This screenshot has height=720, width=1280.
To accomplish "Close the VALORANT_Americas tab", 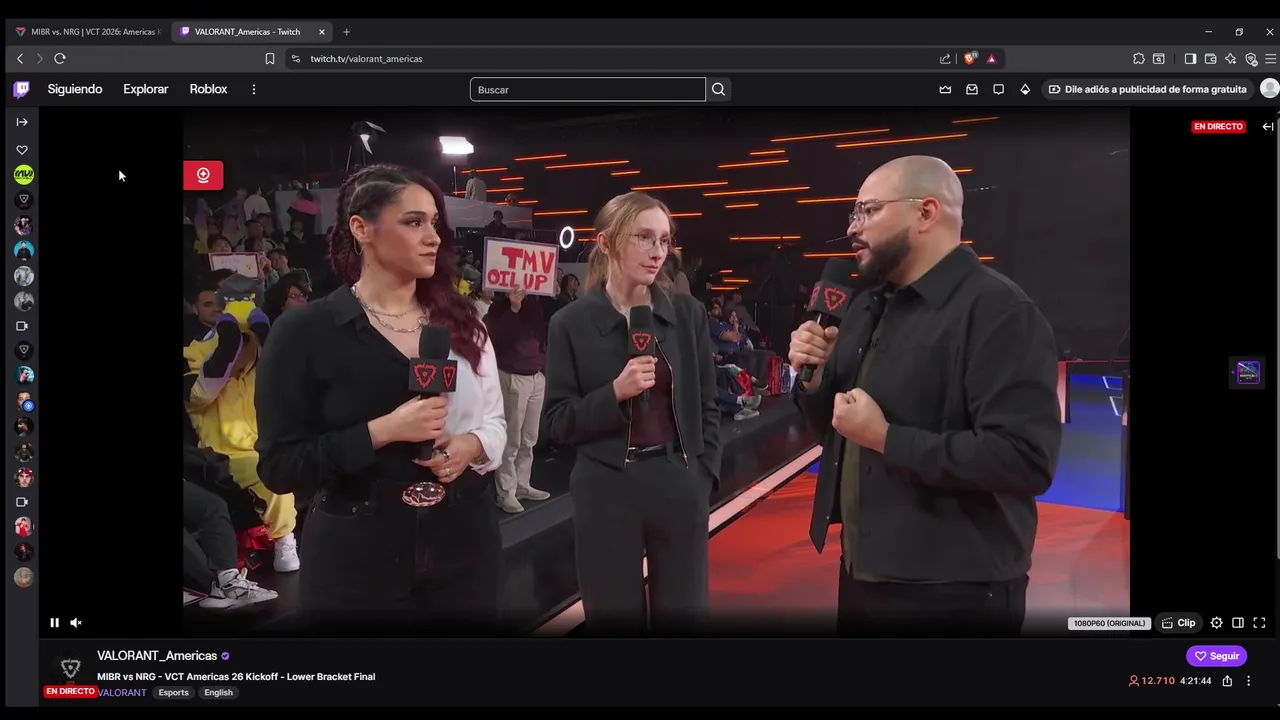I will pyautogui.click(x=322, y=32).
